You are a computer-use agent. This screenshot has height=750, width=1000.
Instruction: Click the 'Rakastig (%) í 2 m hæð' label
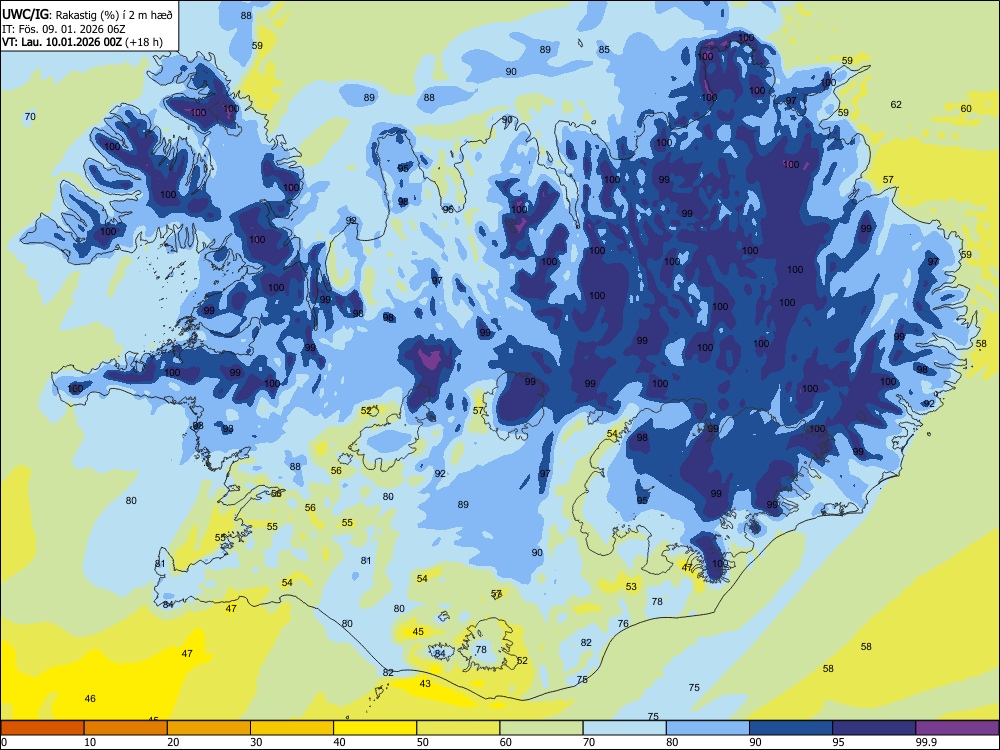point(114,14)
